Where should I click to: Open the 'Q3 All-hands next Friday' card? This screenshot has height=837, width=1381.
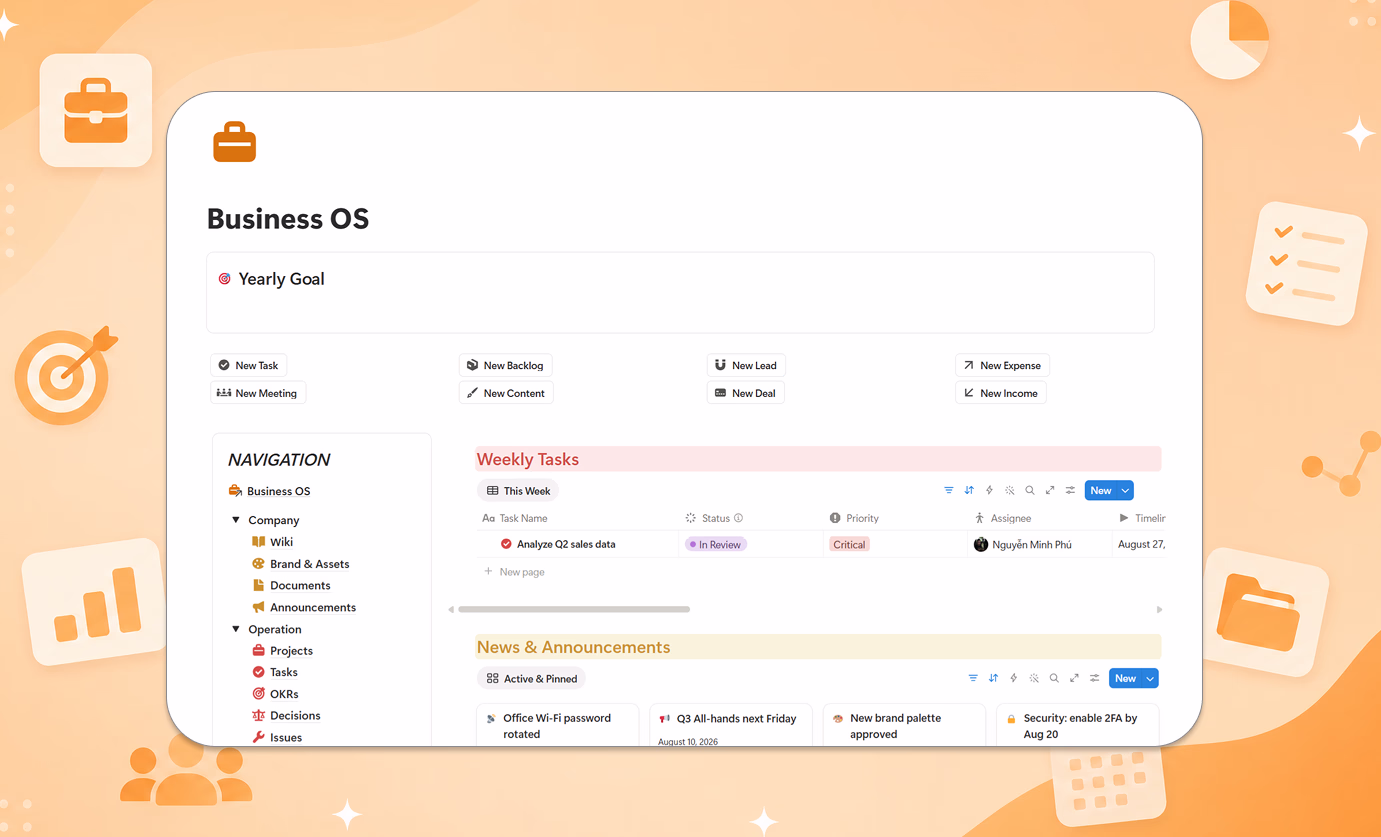click(731, 725)
